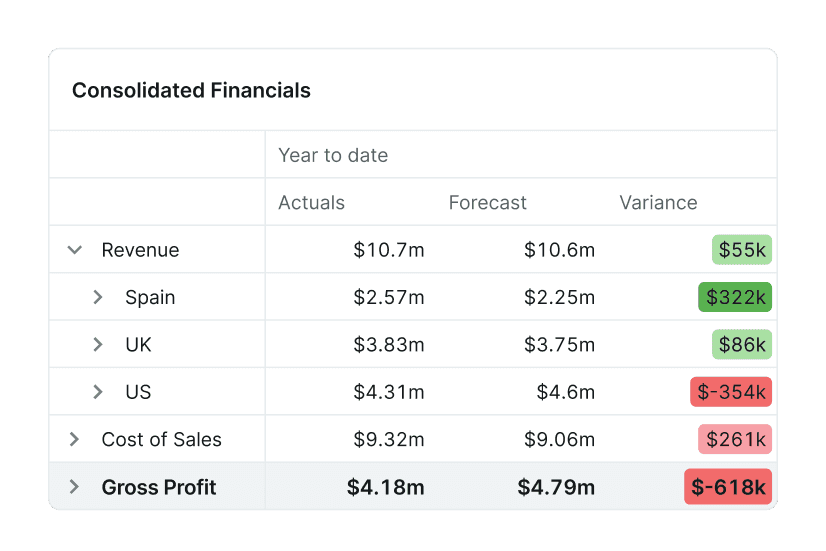Viewport: 826px width, 551px height.
Task: Click the Consolidated Financials title
Action: (191, 91)
